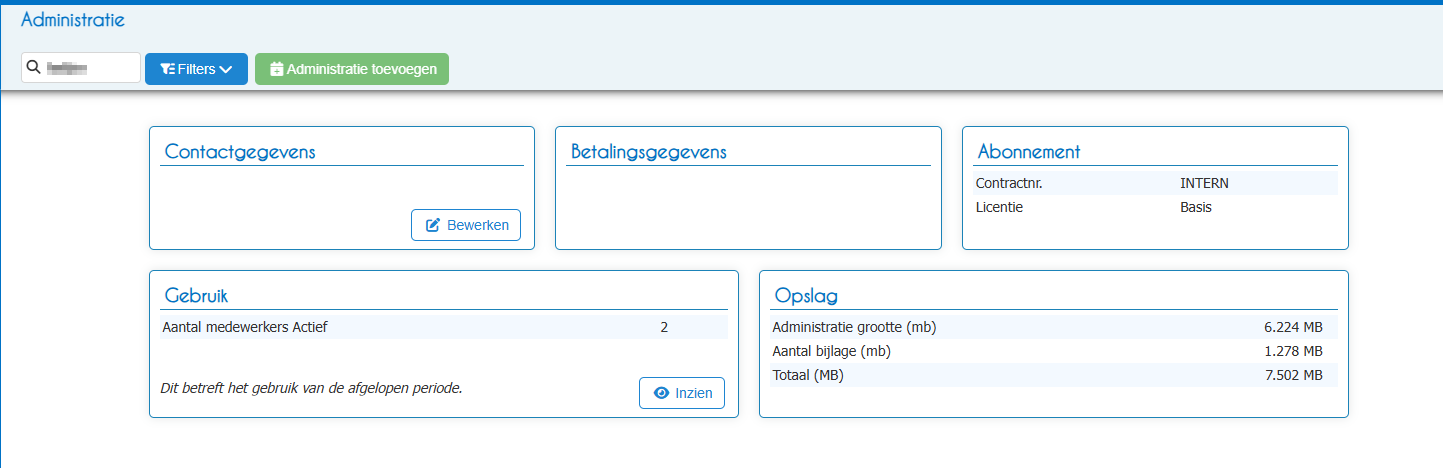The height and width of the screenshot is (468, 1443).
Task: Click the Licentie label
Action: tap(999, 207)
